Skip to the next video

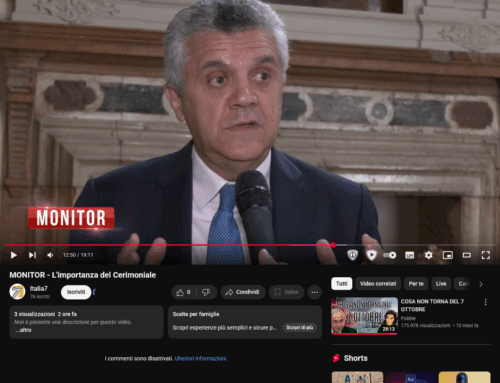click(32, 255)
